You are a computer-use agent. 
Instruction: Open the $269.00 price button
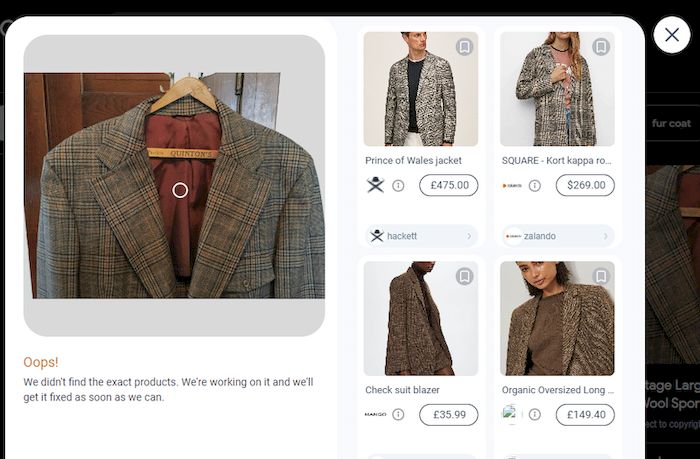[584, 185]
